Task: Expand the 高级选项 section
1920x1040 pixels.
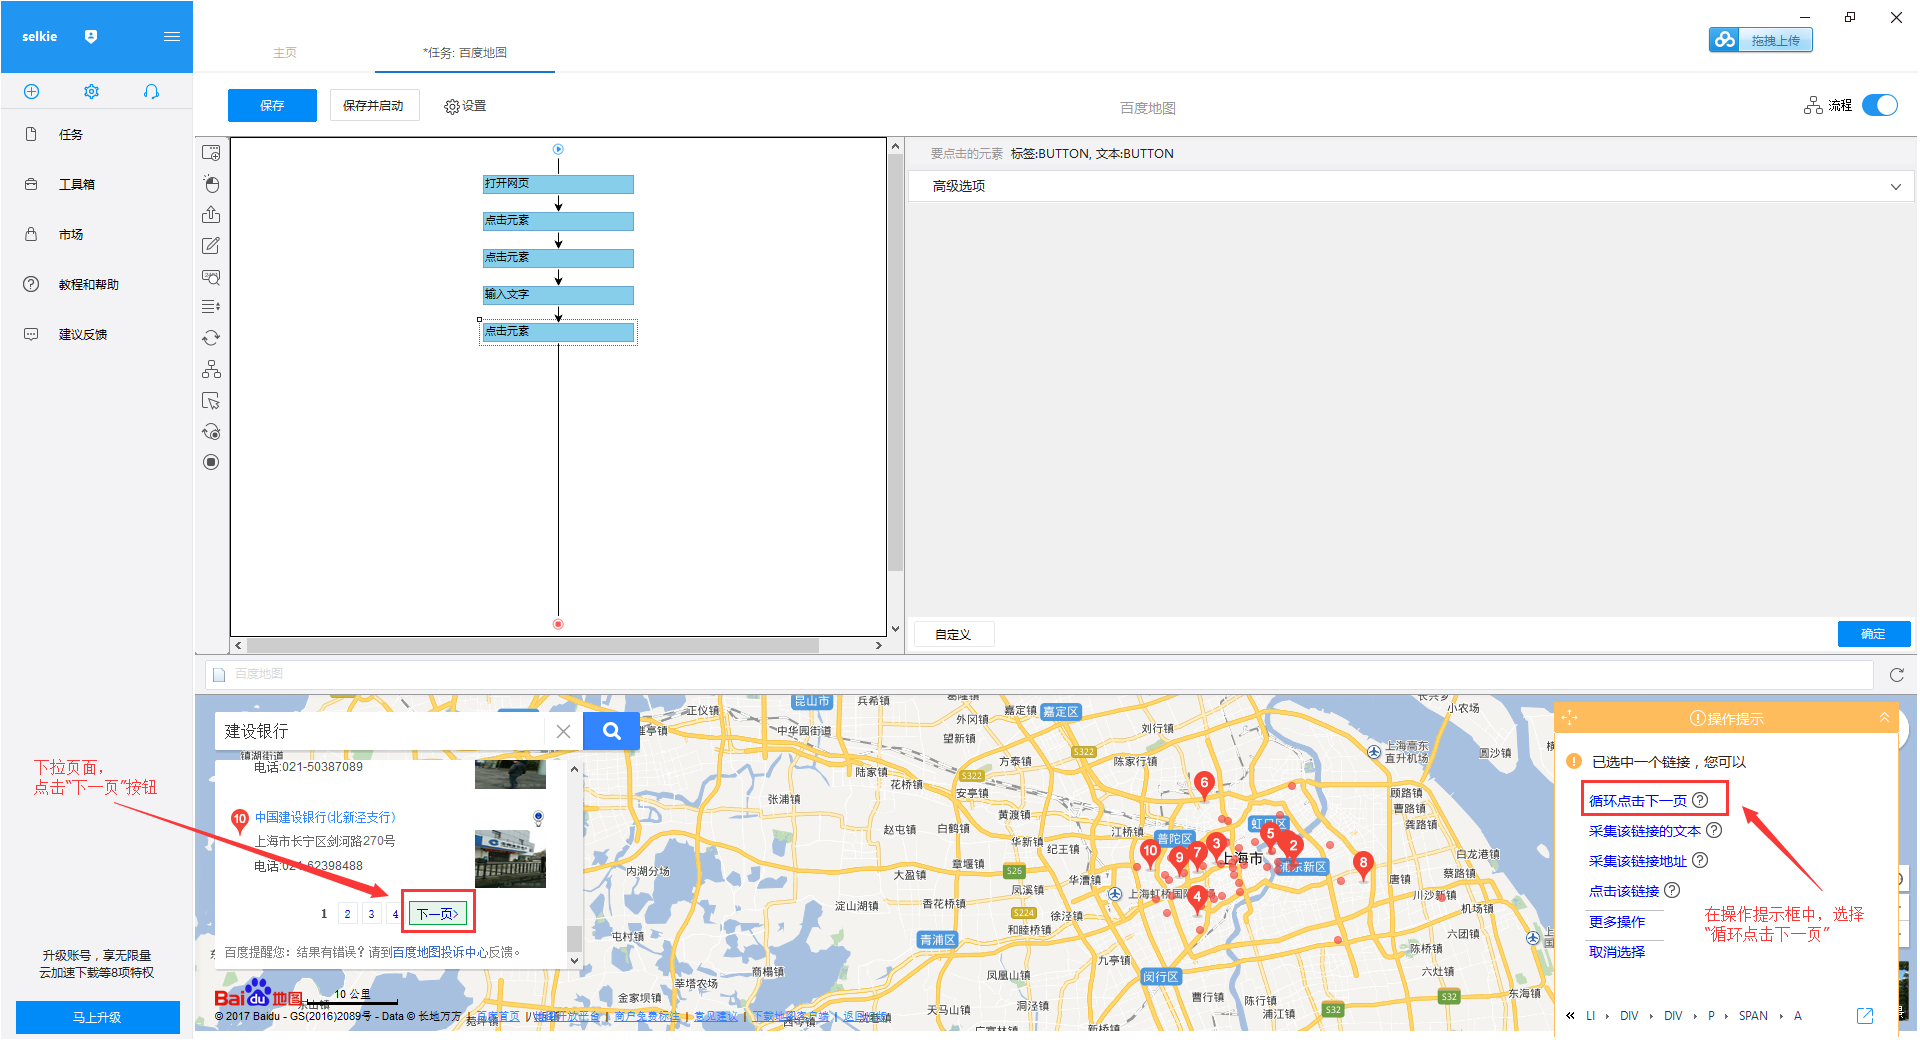Action: 1410,186
